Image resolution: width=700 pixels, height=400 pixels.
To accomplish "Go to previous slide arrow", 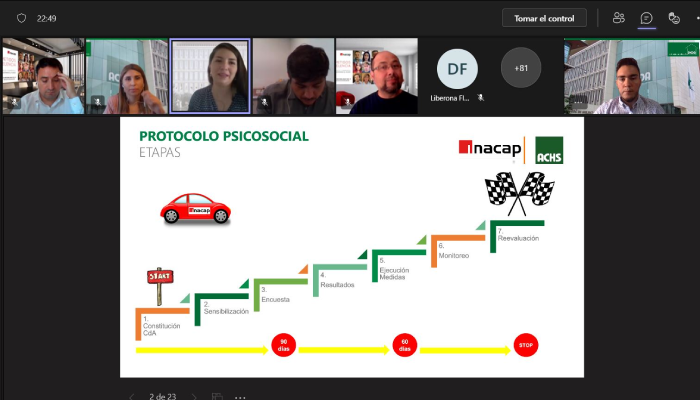I will click(x=131, y=396).
